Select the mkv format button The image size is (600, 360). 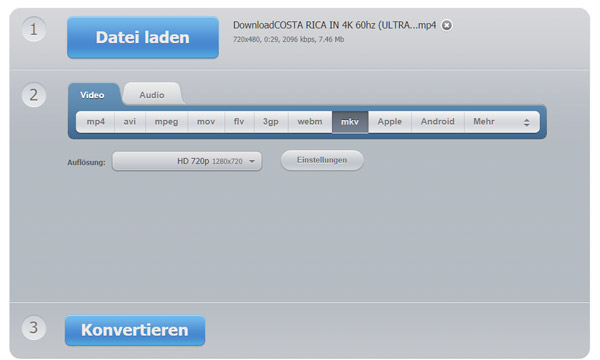coord(350,122)
